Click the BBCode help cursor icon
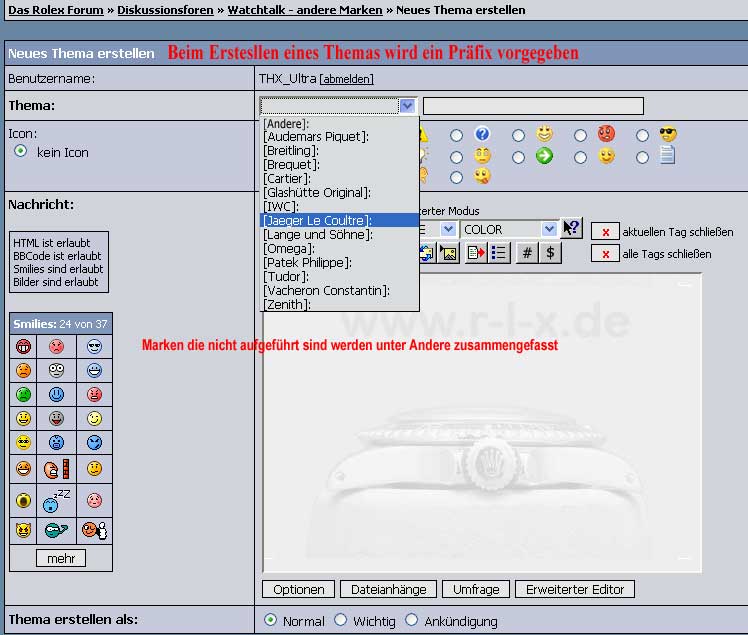 (571, 228)
